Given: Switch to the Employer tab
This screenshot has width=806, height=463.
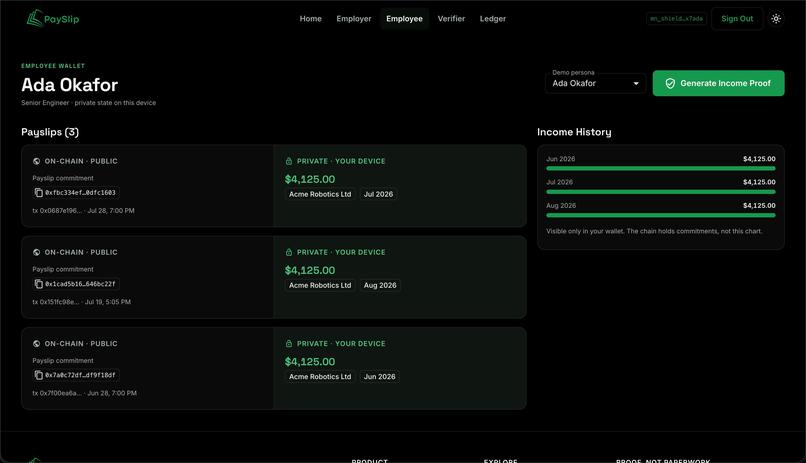Looking at the screenshot, I should point(354,18).
